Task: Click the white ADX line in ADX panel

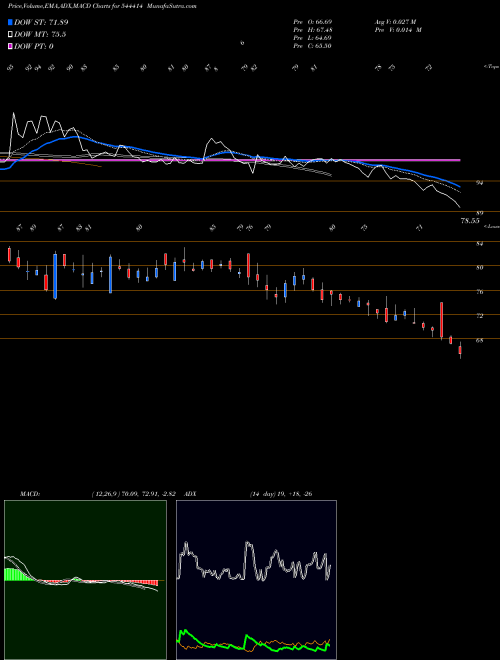Action: click(x=255, y=562)
